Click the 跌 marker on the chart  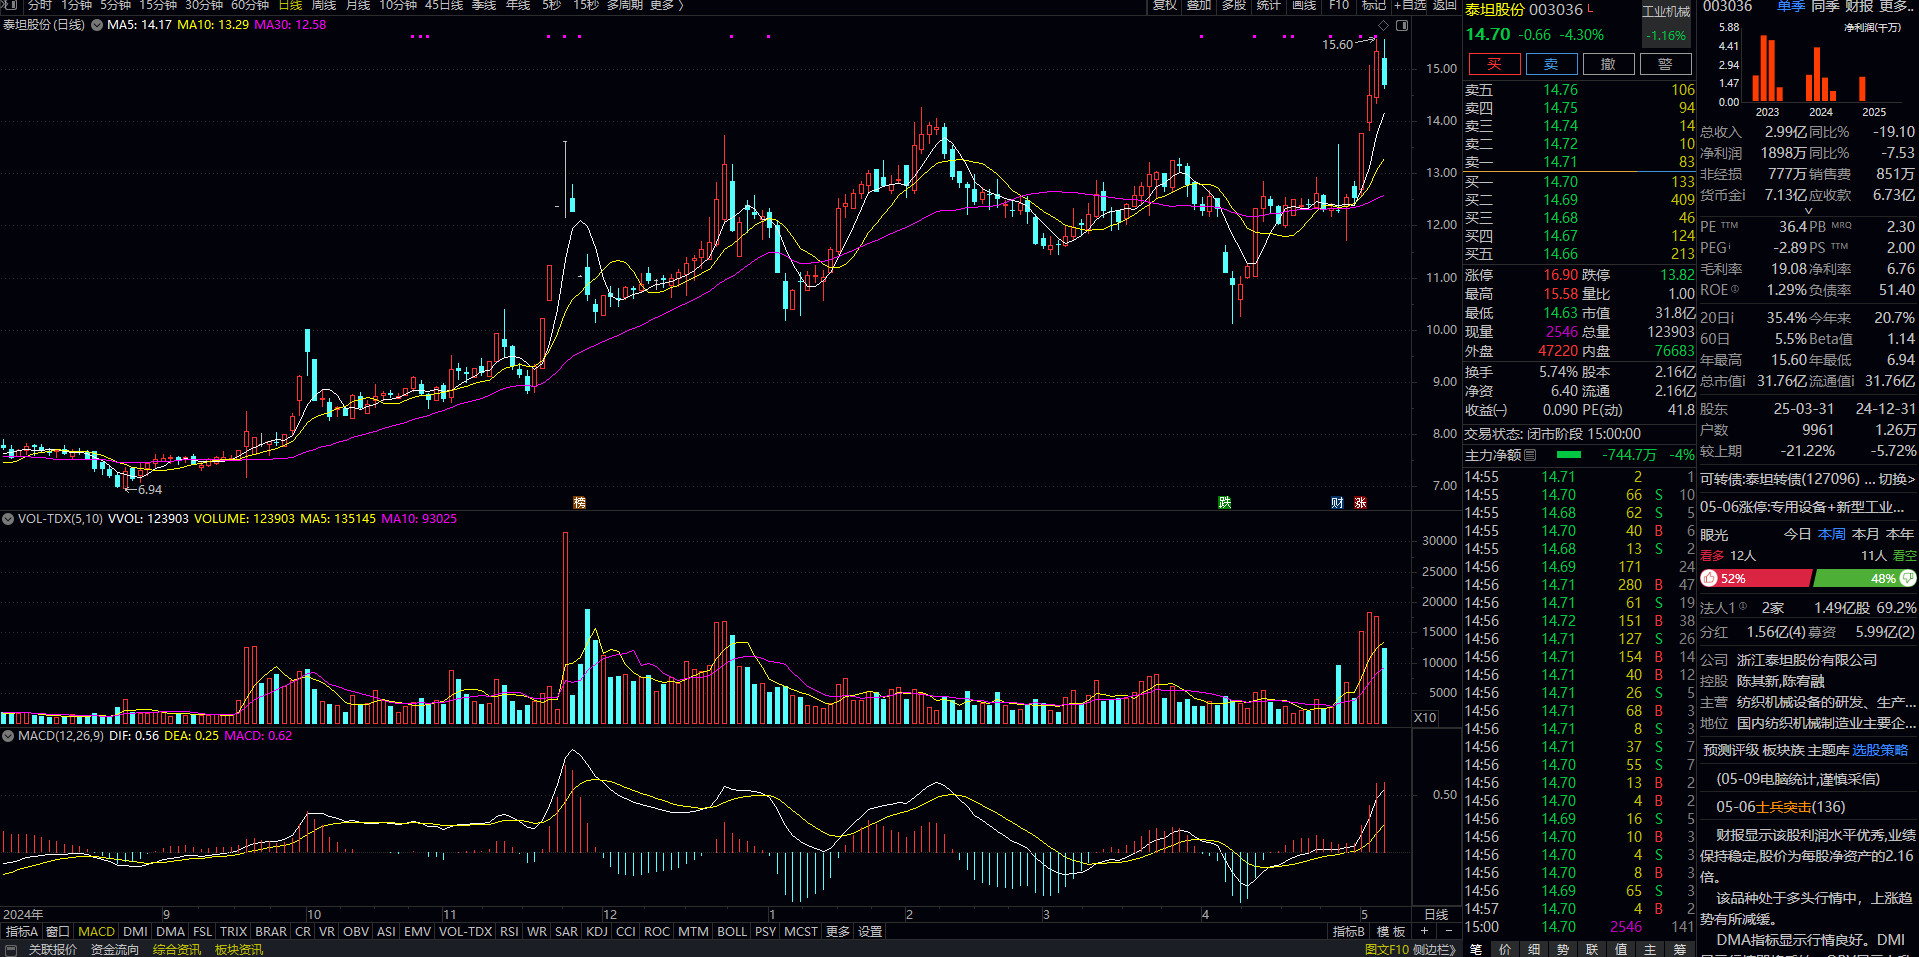pos(1225,503)
